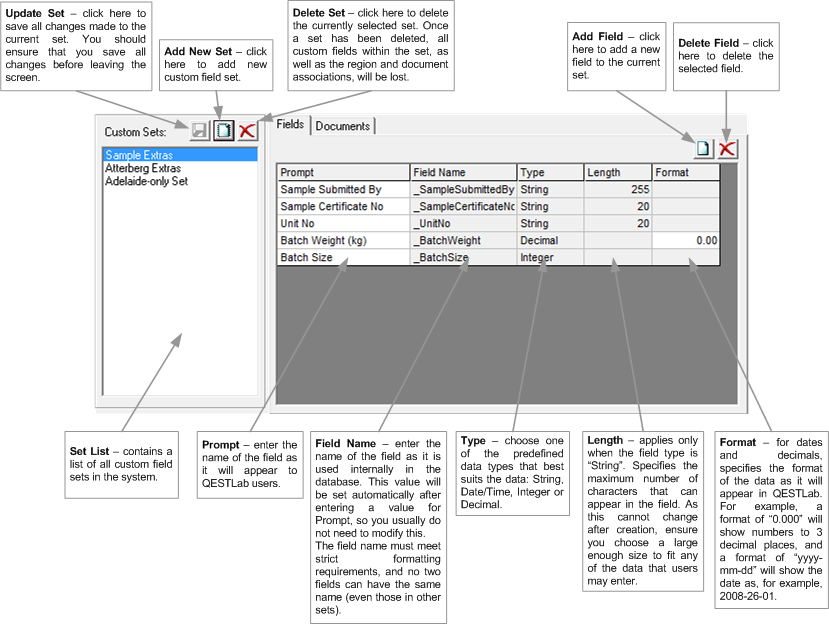
Task: Choose Atterberg Extras custom set
Action: pyautogui.click(x=143, y=169)
